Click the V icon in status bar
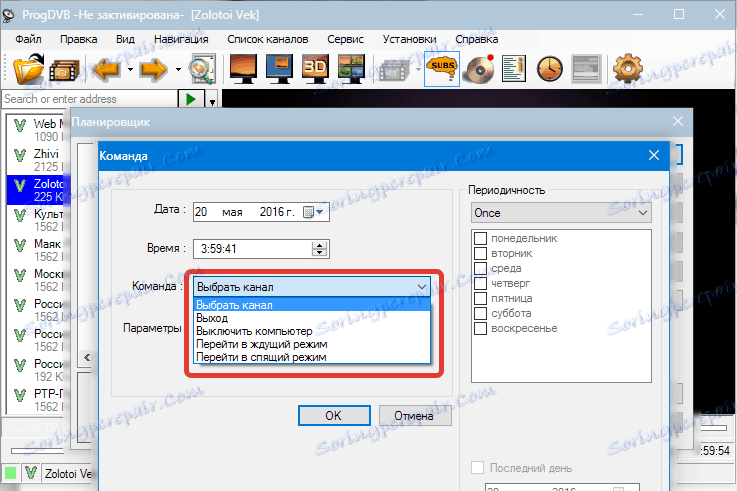The height and width of the screenshot is (491, 737). pyautogui.click(x=31, y=472)
